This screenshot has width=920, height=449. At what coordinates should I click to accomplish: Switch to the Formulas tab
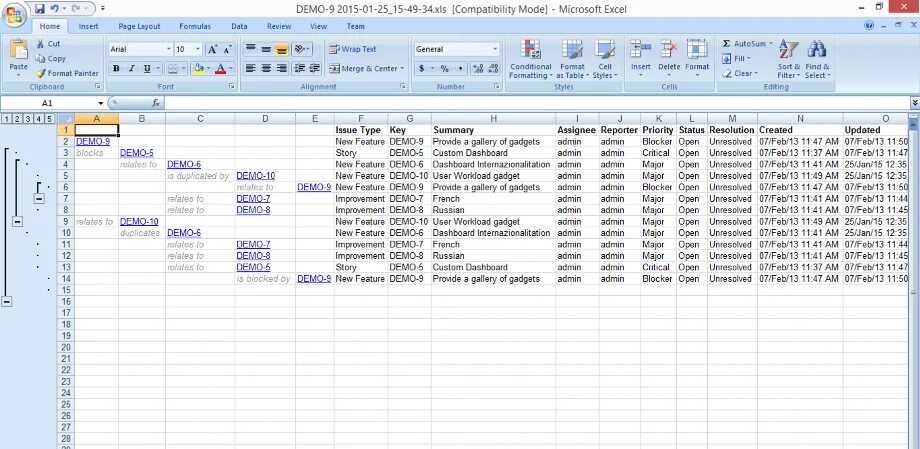195,26
